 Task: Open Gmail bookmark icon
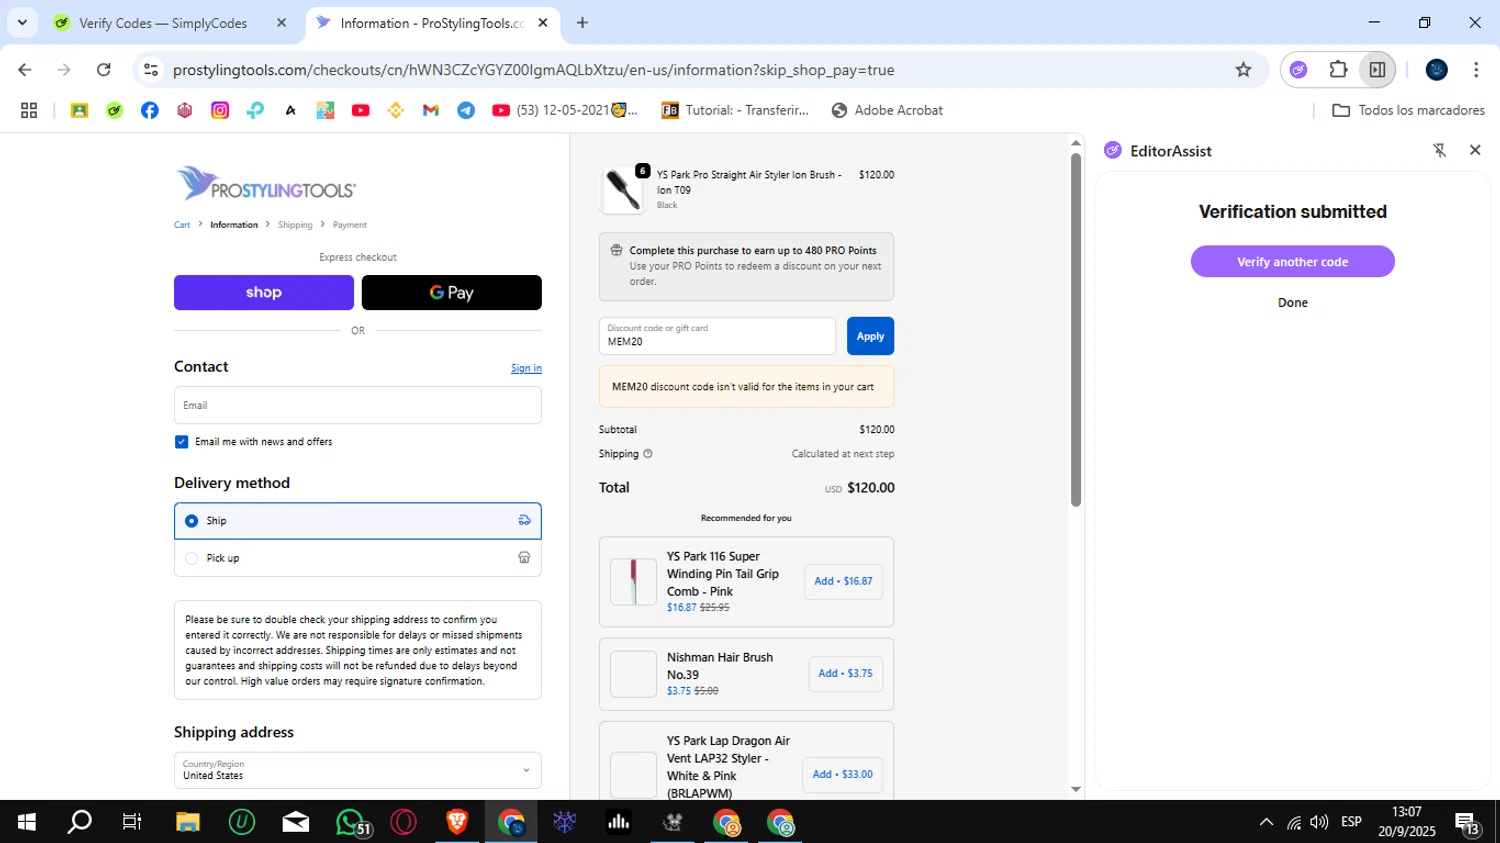click(431, 110)
